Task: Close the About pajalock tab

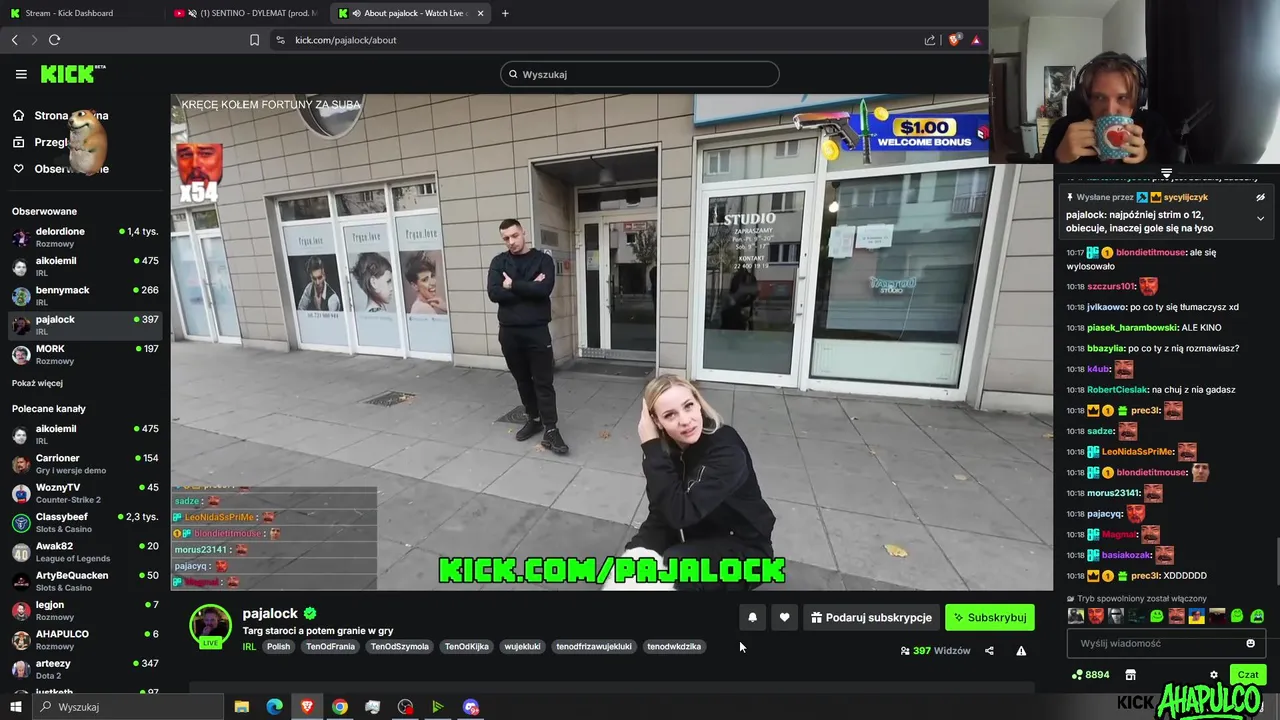Action: coord(480,13)
